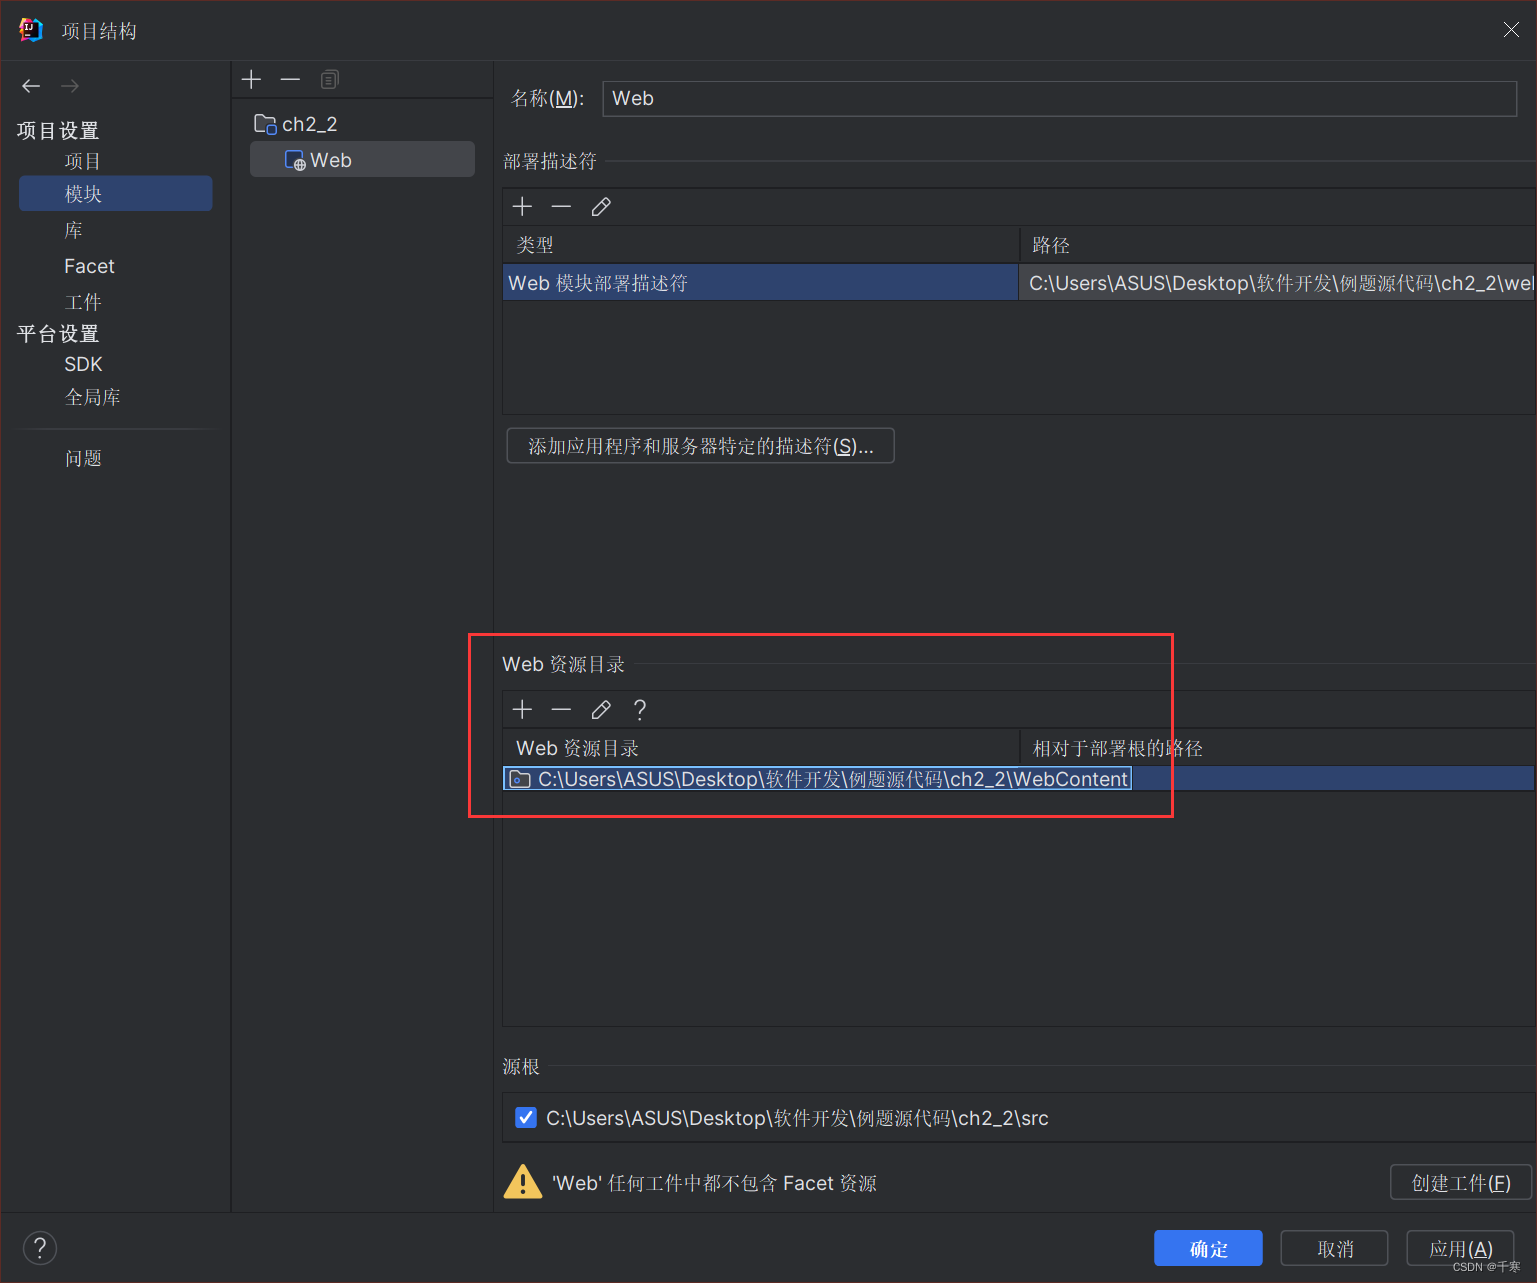Remove selected module with minus icon

point(290,79)
